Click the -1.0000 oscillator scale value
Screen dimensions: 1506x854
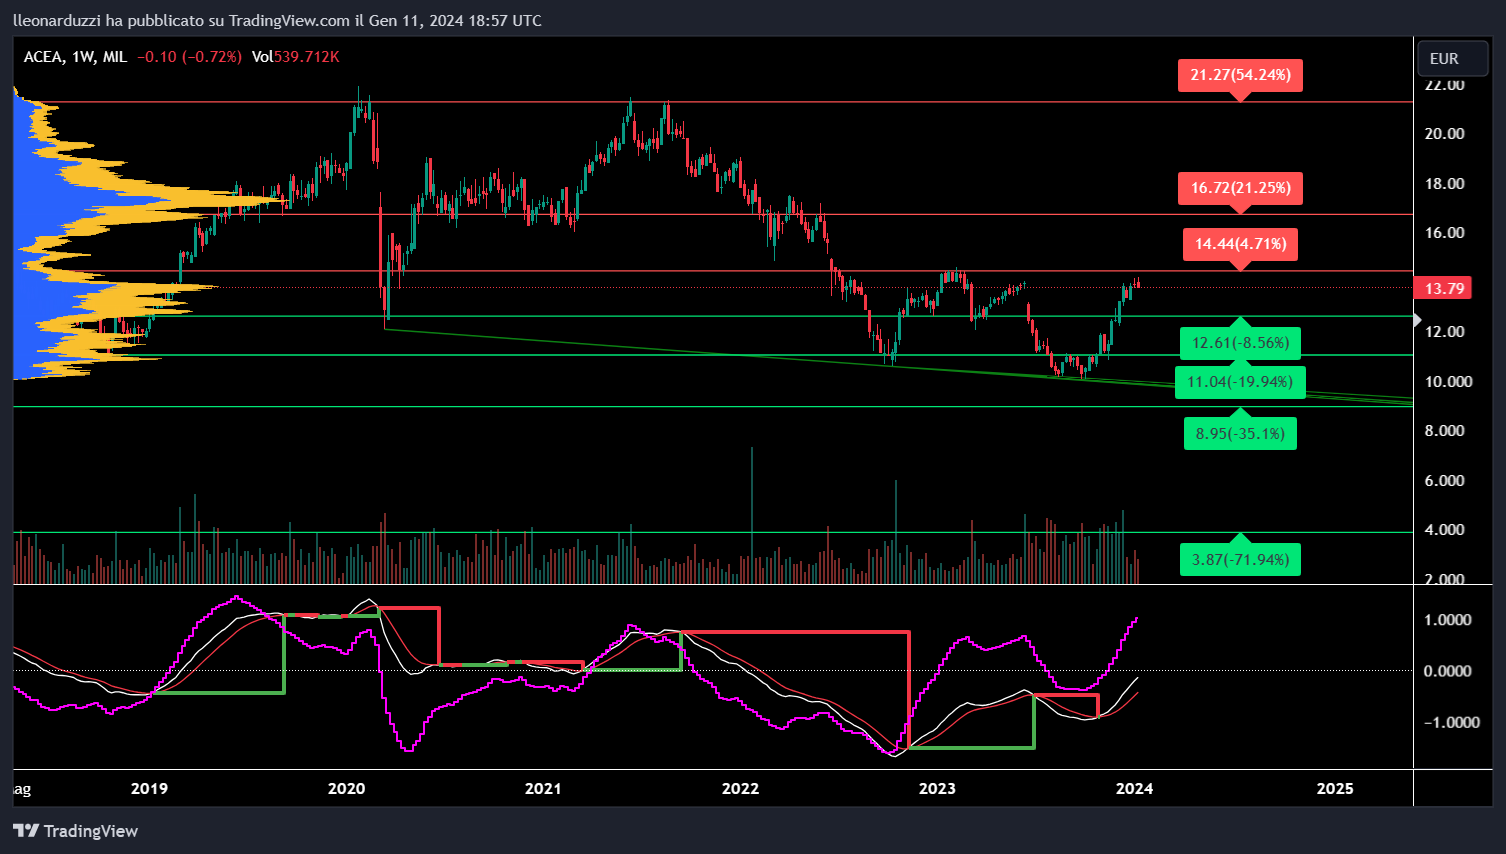(x=1451, y=722)
